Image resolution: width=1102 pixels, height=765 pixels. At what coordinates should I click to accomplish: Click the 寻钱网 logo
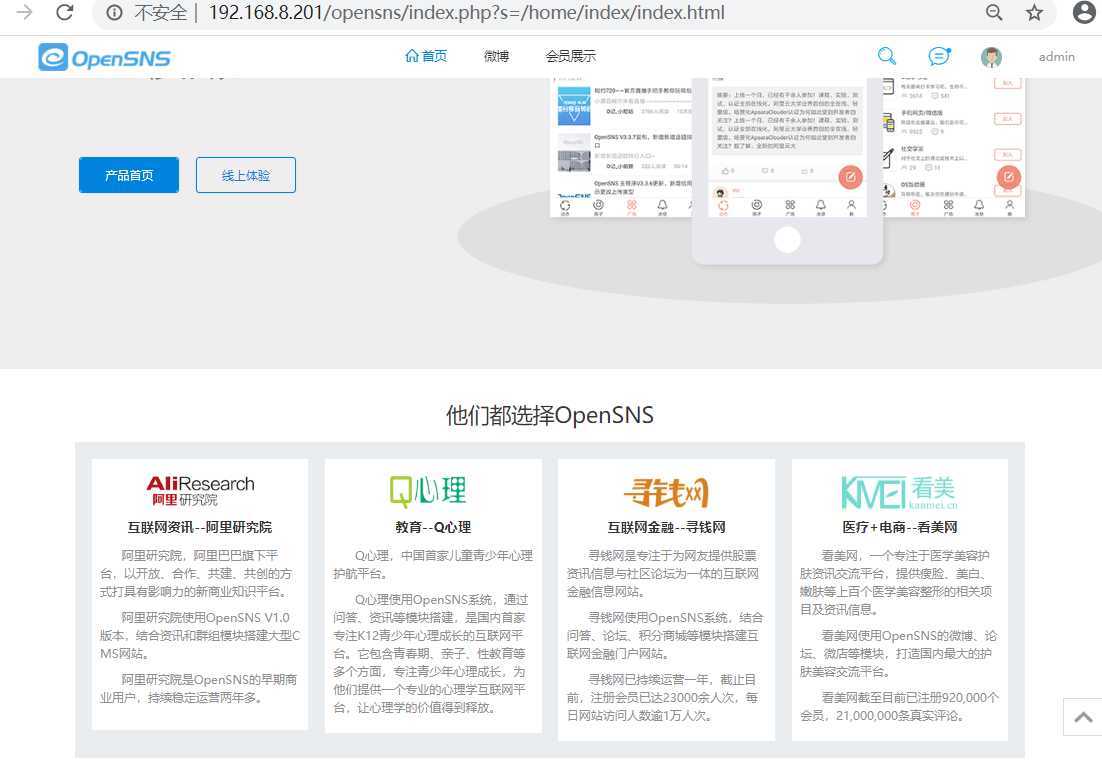[x=666, y=492]
